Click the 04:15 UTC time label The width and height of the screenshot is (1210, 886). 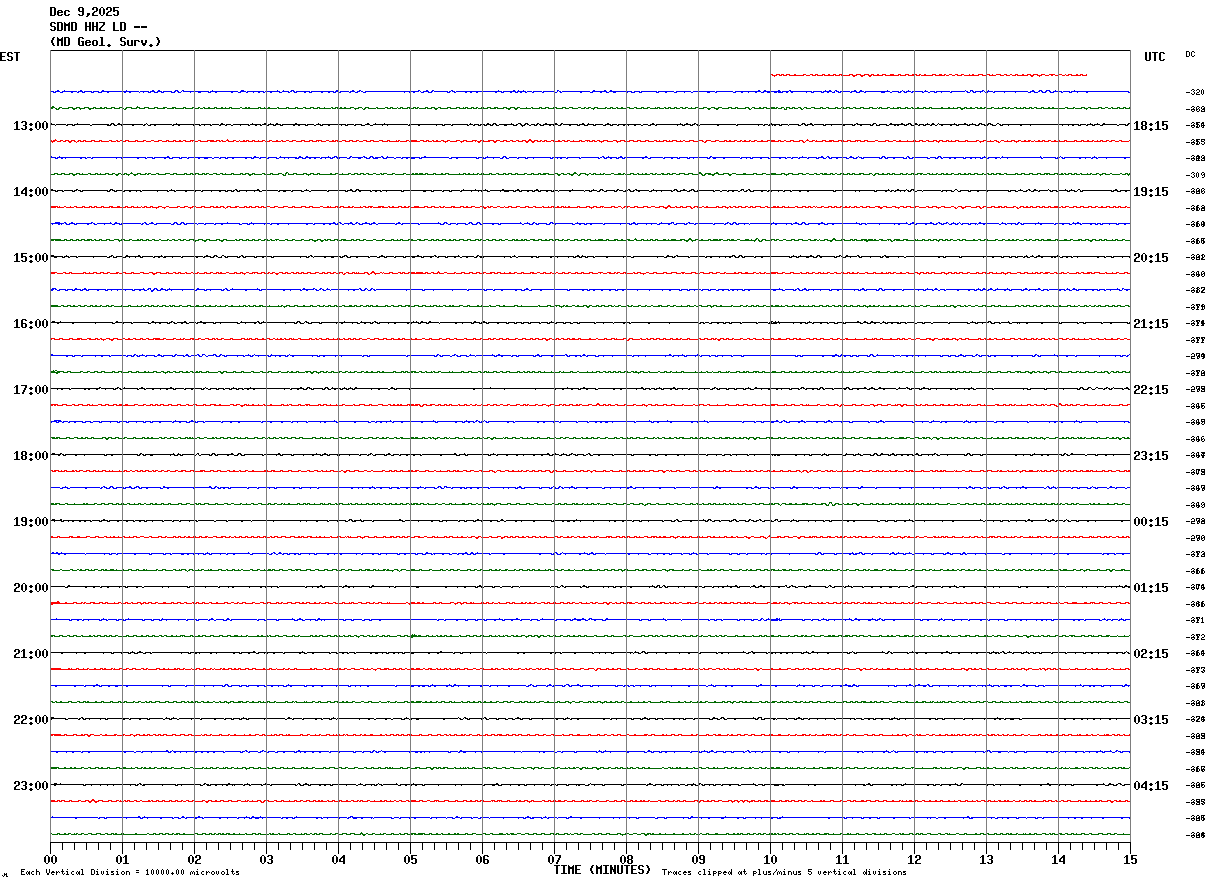pos(1150,786)
